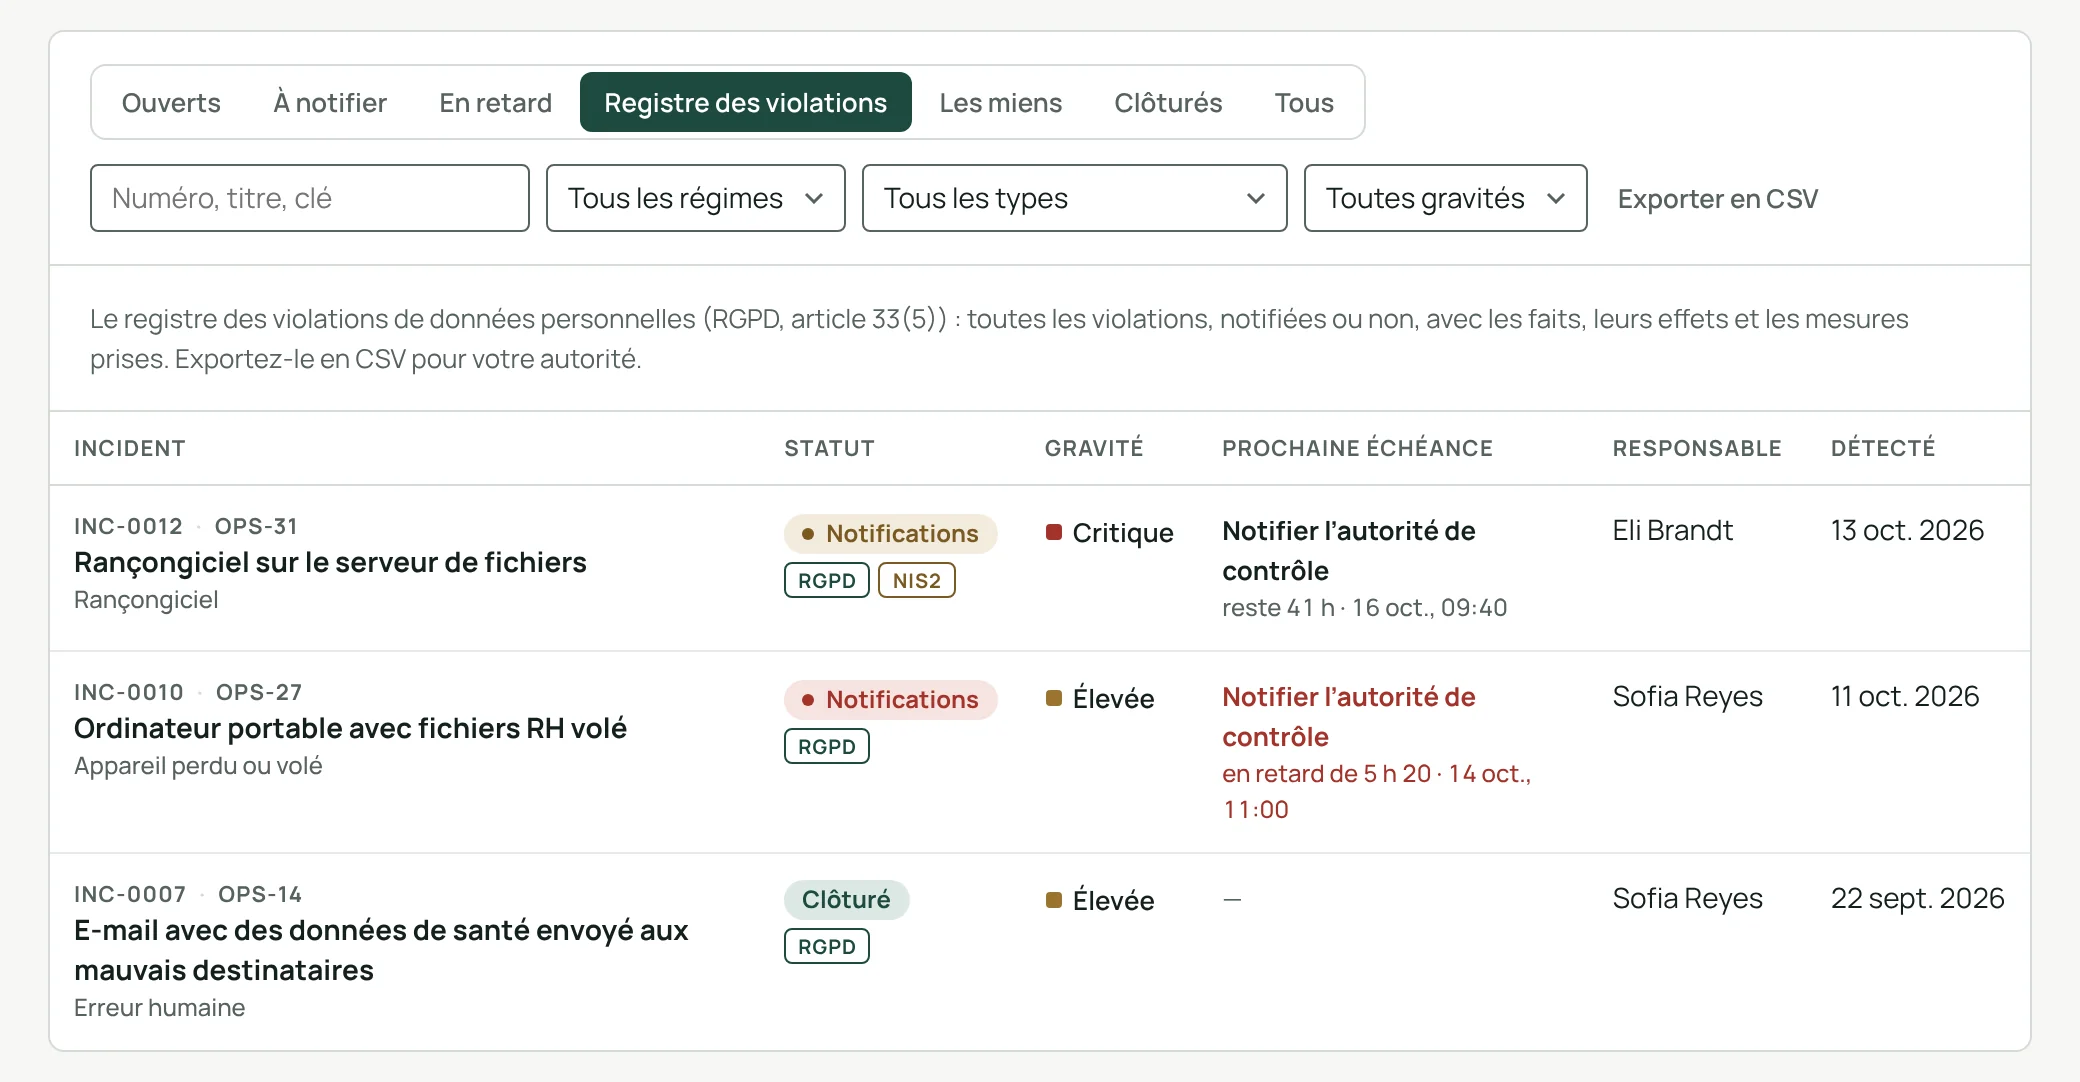Click Élevée severity in INC-0007 row
2080x1082 pixels.
(1099, 900)
